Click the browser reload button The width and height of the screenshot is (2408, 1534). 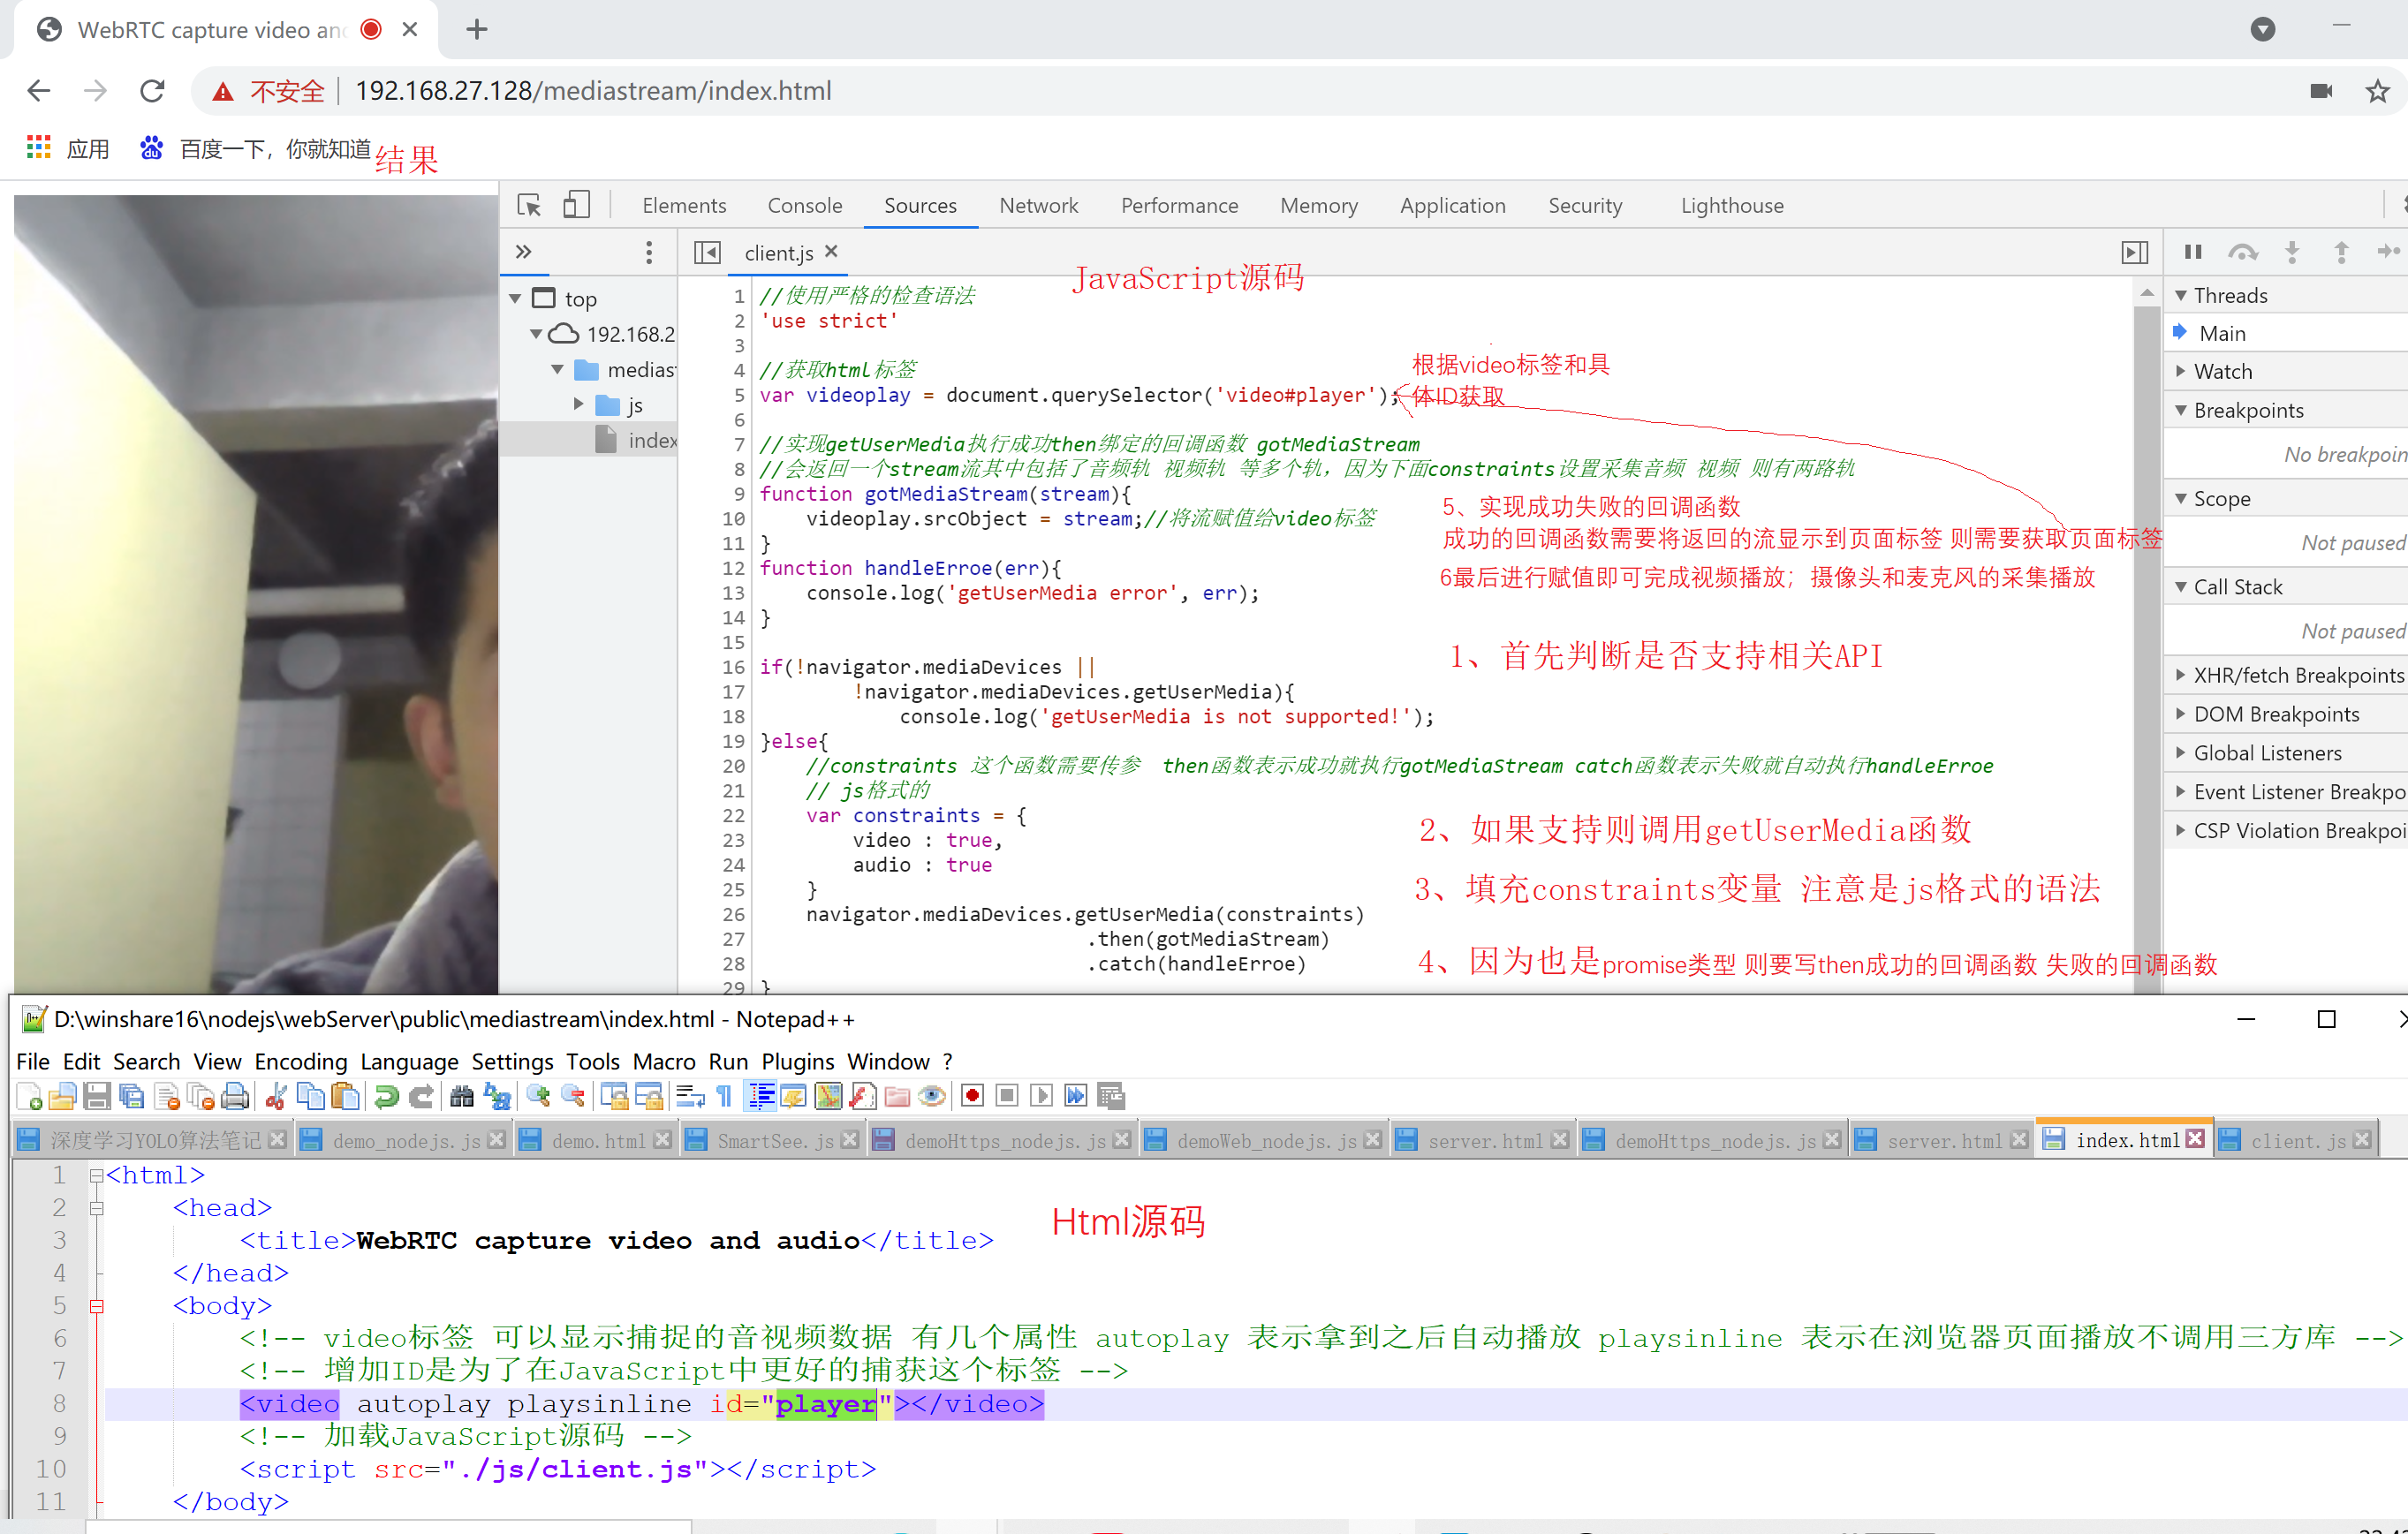pyautogui.click(x=152, y=91)
